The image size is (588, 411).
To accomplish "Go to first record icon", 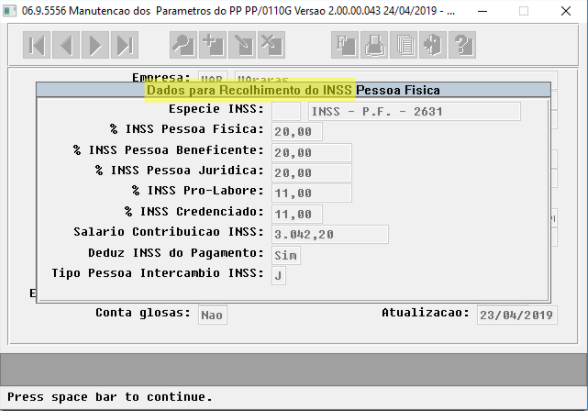I will coord(36,45).
